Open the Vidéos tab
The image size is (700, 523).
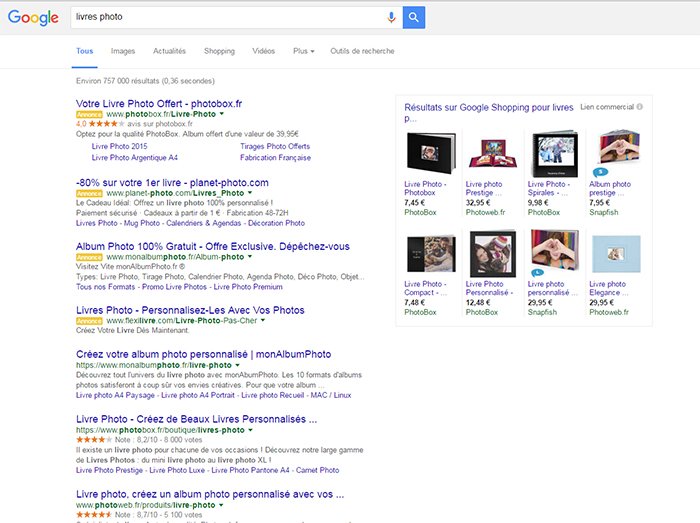[263, 51]
